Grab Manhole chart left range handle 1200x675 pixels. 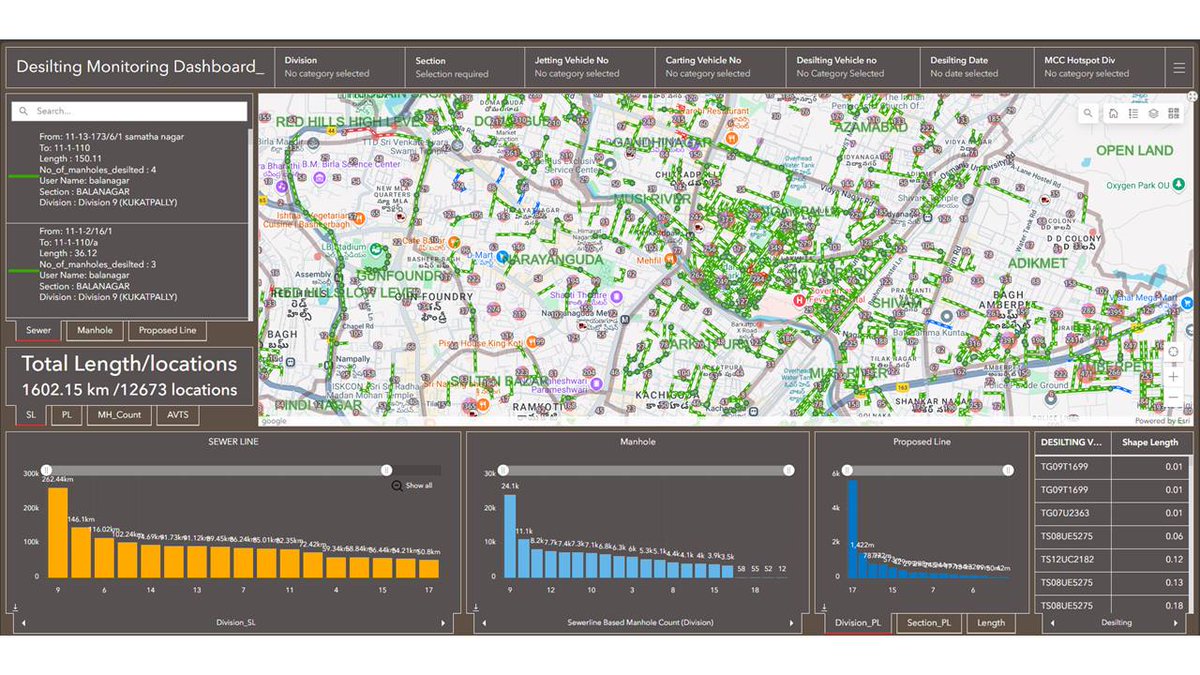504,470
